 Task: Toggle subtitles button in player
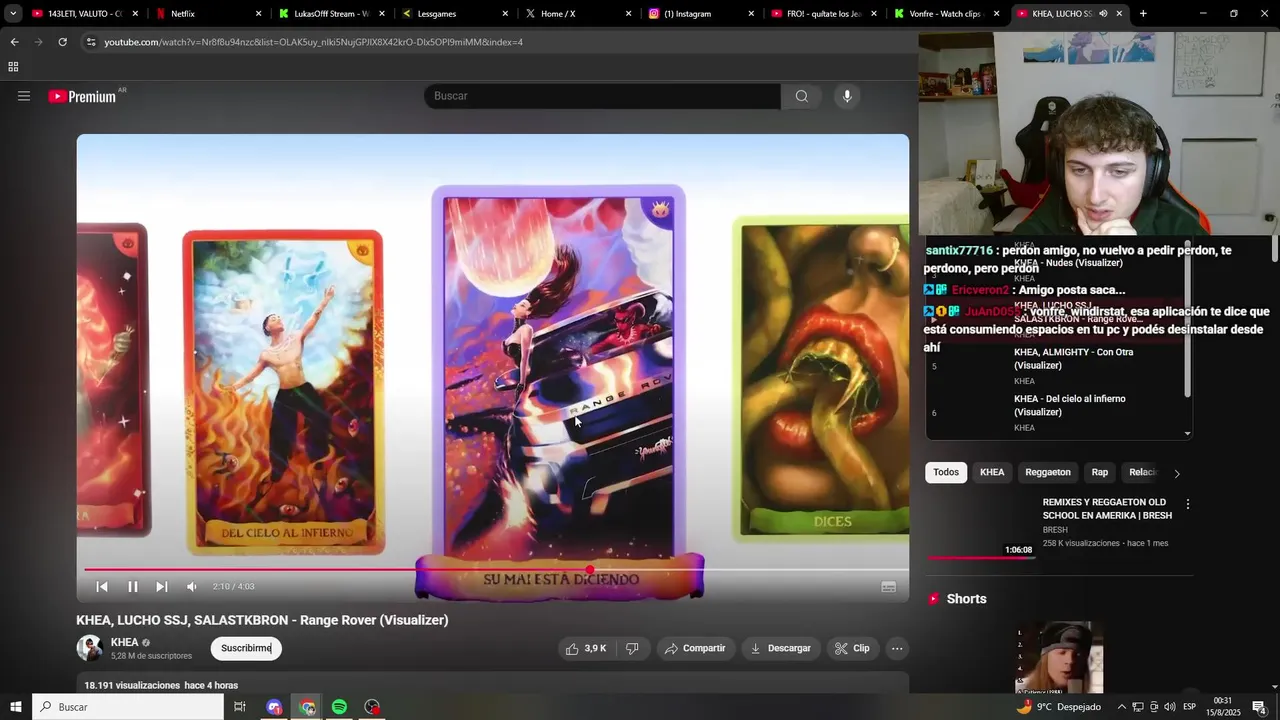click(x=888, y=587)
